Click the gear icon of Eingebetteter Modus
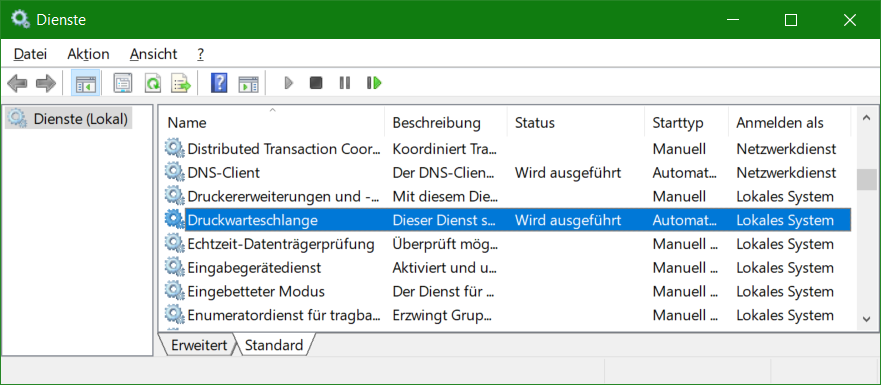 (x=175, y=291)
